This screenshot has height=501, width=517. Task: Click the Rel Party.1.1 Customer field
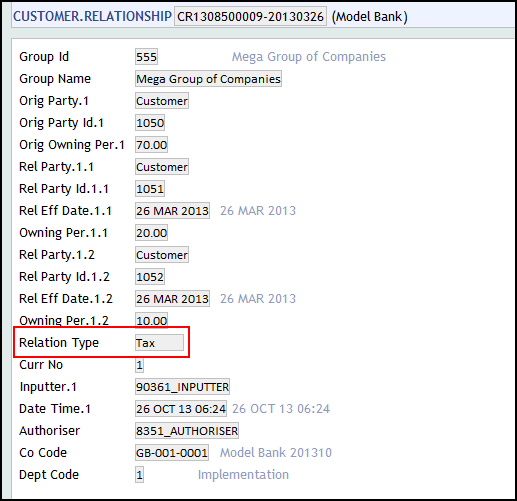click(162, 167)
